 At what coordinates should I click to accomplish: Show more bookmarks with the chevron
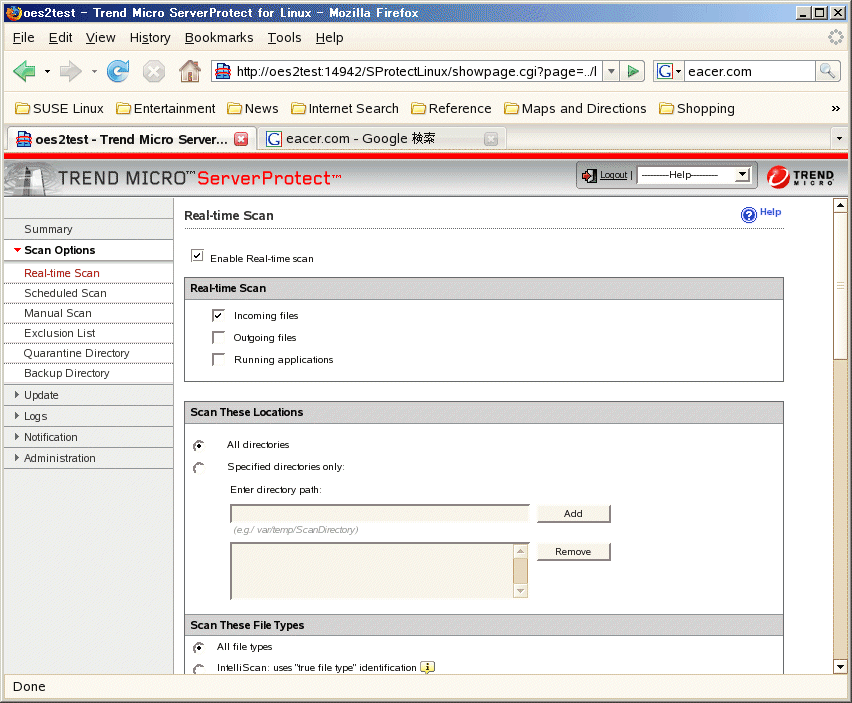click(x=836, y=109)
